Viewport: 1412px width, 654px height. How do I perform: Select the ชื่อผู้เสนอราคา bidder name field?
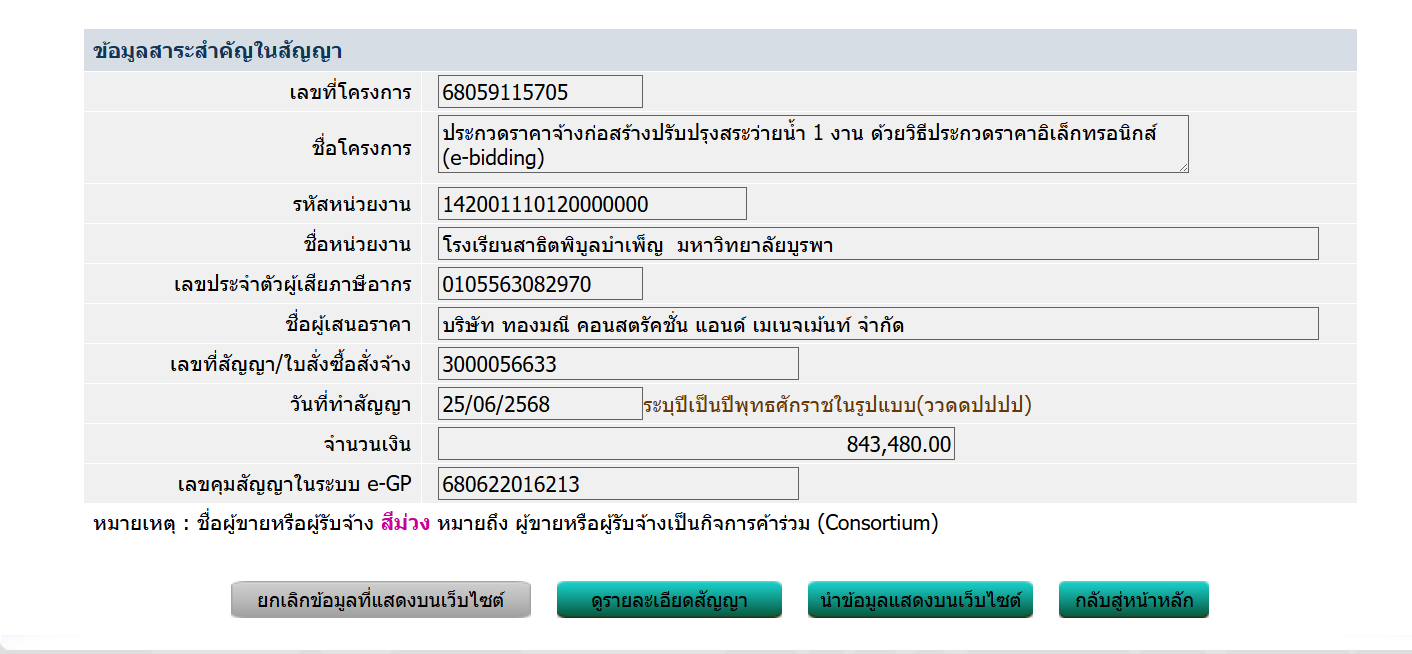click(x=878, y=324)
